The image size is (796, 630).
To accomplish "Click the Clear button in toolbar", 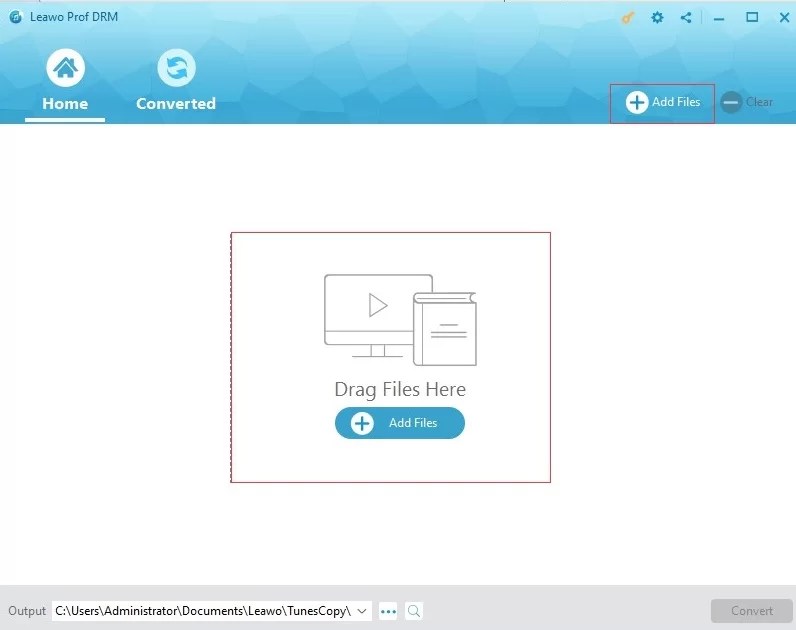I will [x=747, y=103].
